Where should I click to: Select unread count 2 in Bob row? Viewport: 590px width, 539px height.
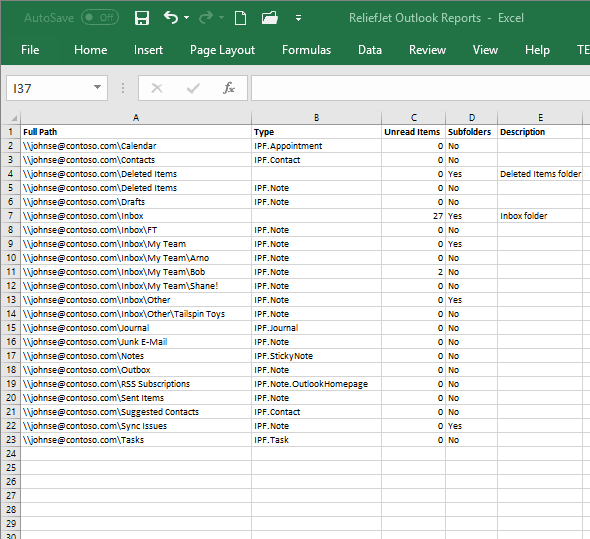pos(414,272)
